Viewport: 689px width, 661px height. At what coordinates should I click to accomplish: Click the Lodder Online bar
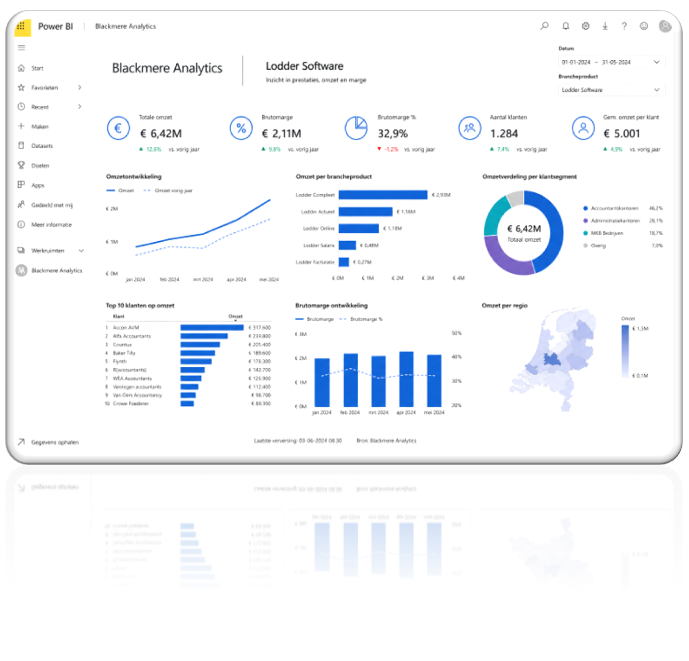click(x=359, y=229)
